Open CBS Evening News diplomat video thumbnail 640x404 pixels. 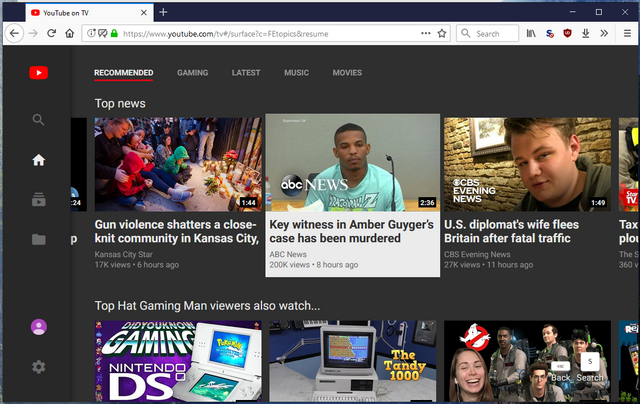(527, 164)
